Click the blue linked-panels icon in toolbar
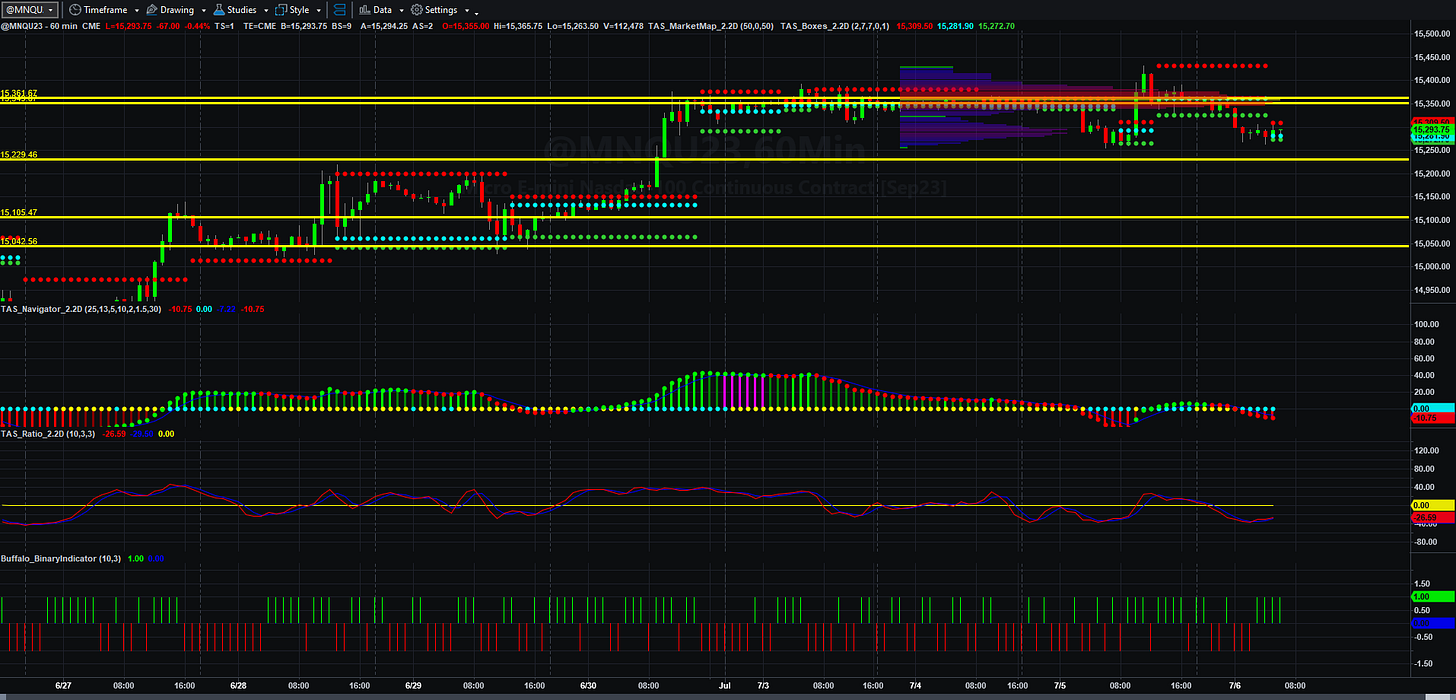 click(x=339, y=10)
